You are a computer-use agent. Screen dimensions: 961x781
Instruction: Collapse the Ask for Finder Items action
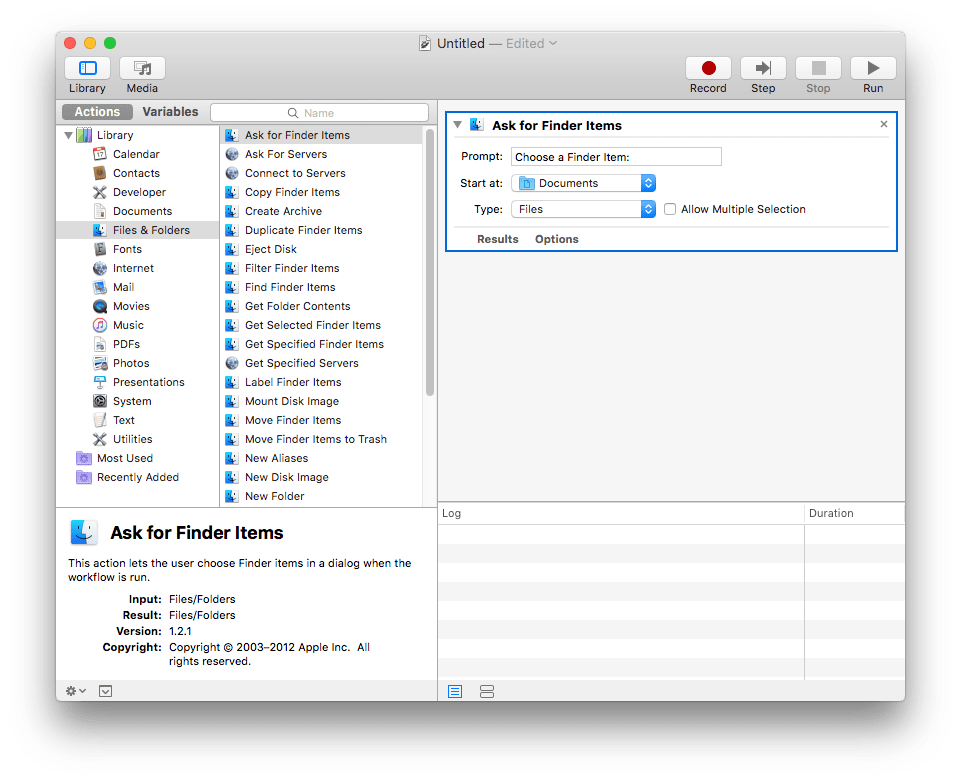(457, 124)
